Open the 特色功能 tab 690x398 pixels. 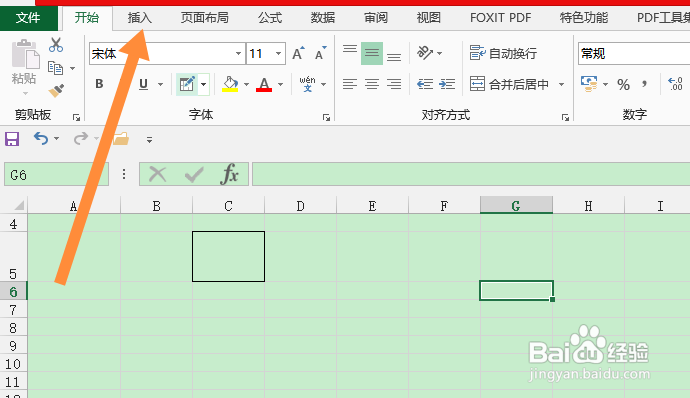tap(584, 18)
